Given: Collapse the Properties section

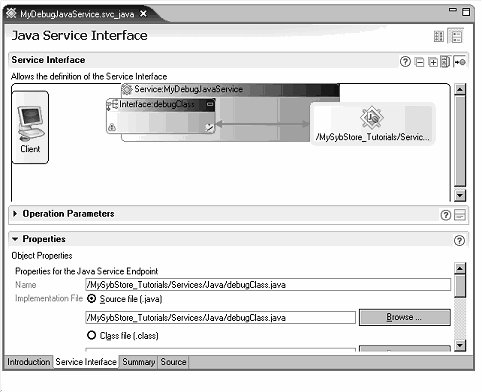Looking at the screenshot, I should [x=15, y=239].
